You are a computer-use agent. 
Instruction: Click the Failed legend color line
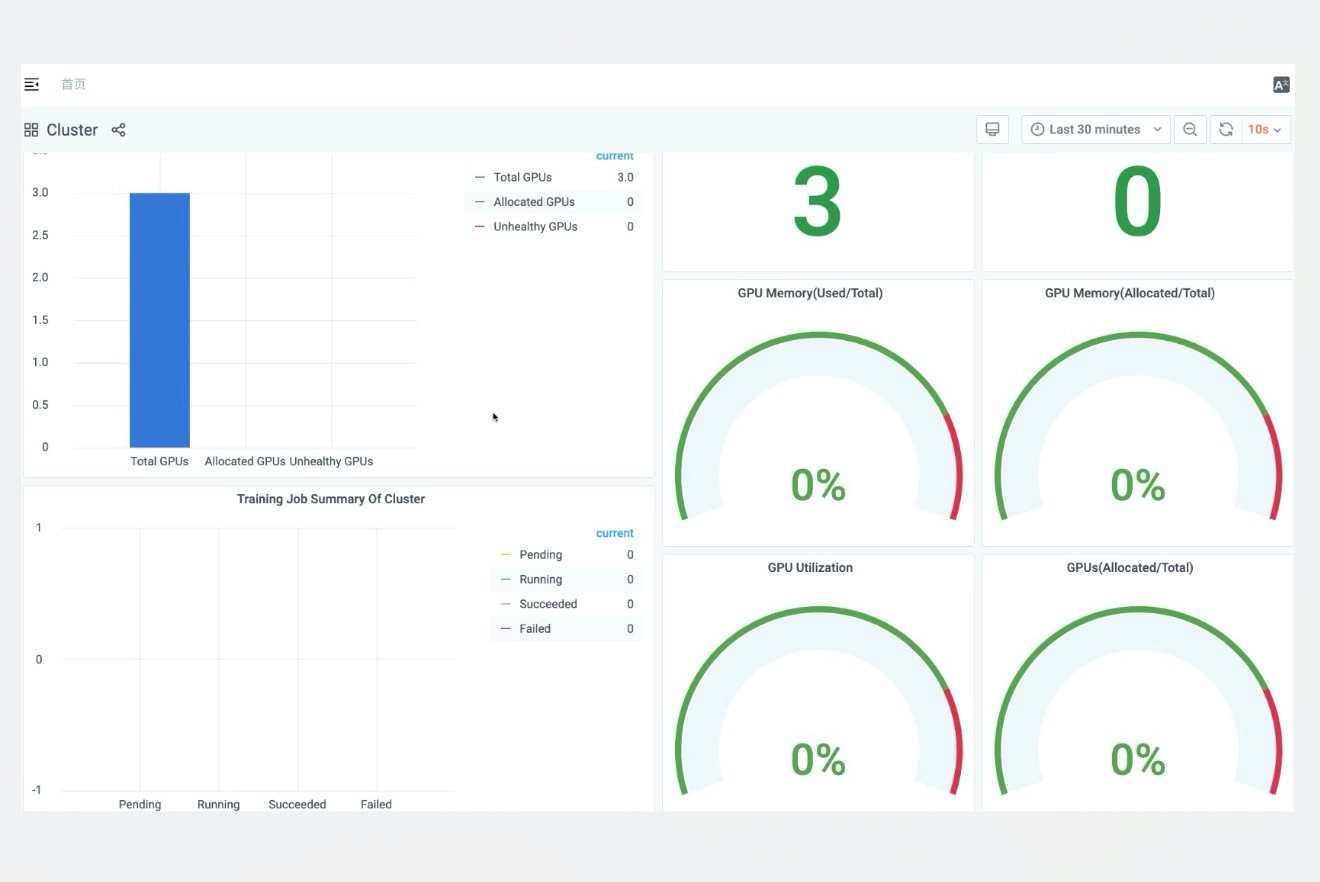pos(505,629)
